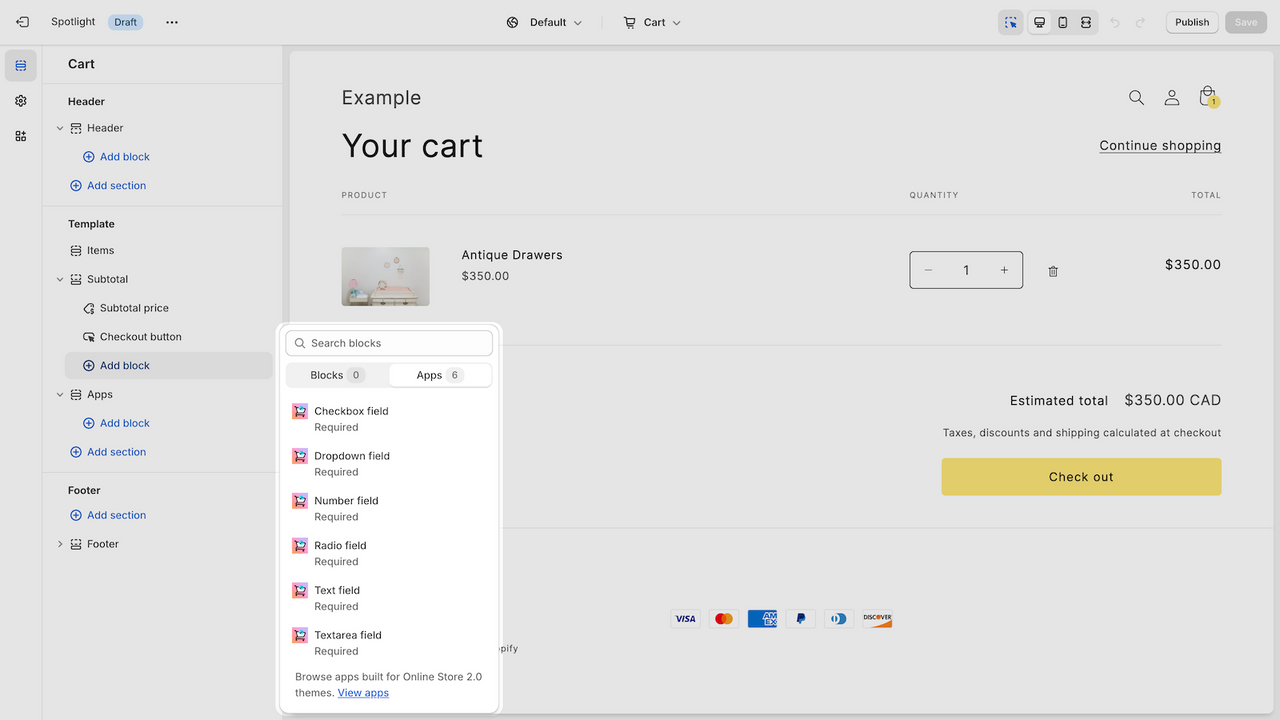Click the Discover payment icon
Image resolution: width=1280 pixels, height=720 pixels.
tap(877, 619)
